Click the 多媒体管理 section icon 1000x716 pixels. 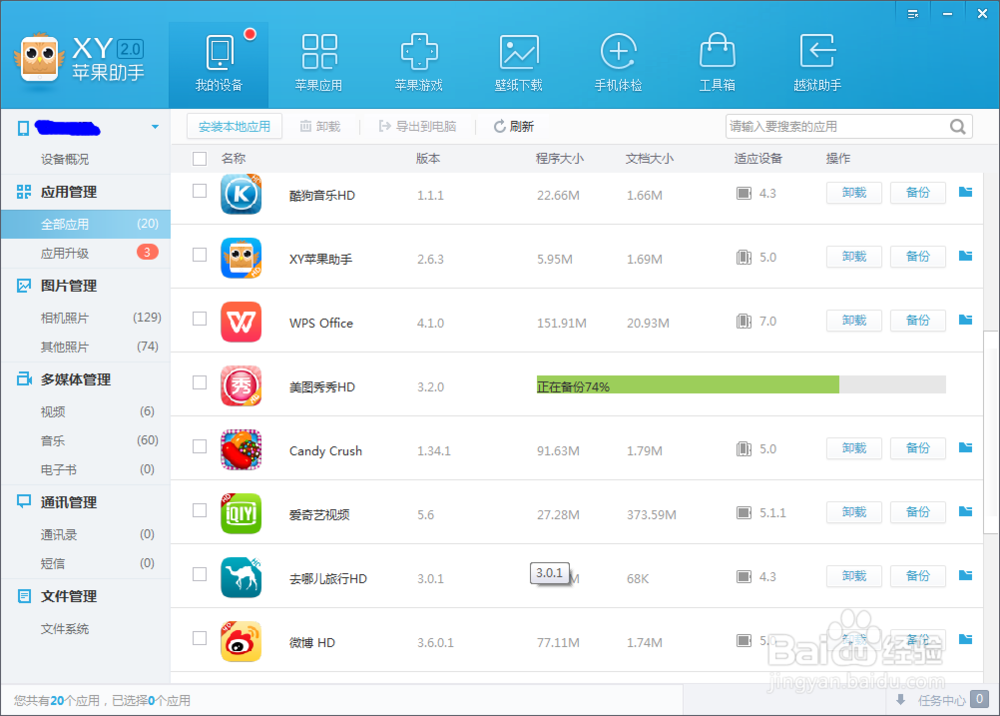click(x=24, y=379)
